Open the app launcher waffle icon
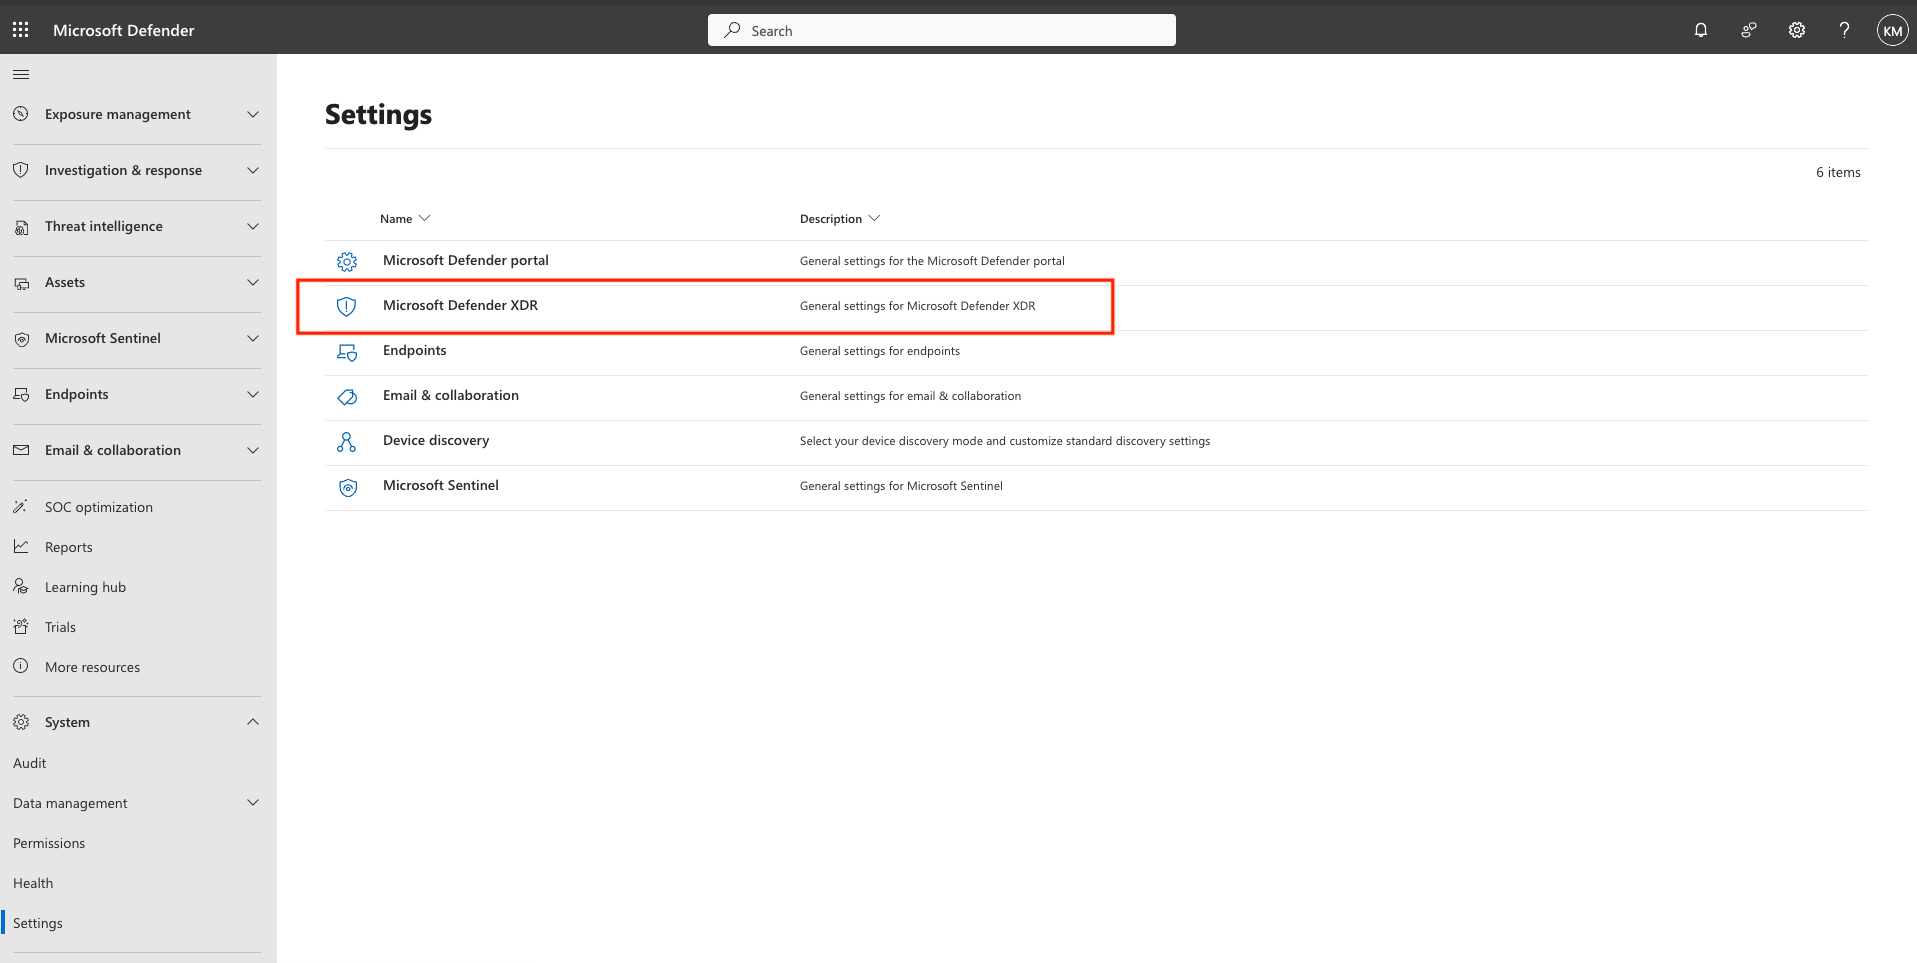Image resolution: width=1917 pixels, height=963 pixels. pos(20,30)
